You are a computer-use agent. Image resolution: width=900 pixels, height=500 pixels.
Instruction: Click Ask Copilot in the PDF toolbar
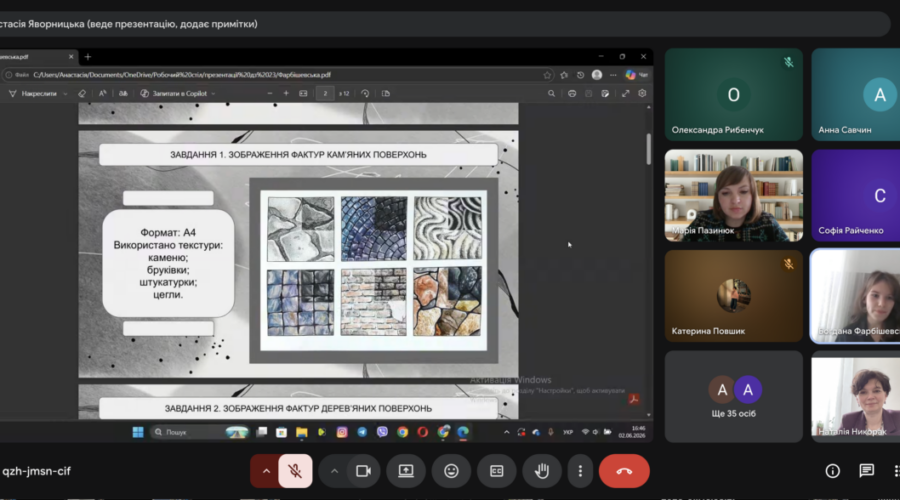(174, 94)
